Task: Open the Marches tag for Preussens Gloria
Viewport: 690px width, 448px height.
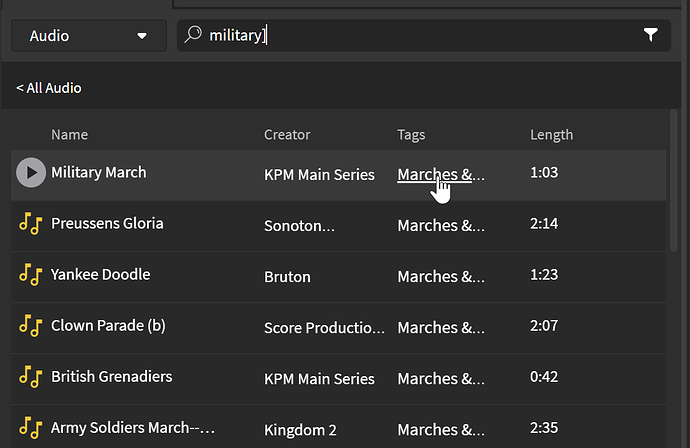Action: pos(441,226)
